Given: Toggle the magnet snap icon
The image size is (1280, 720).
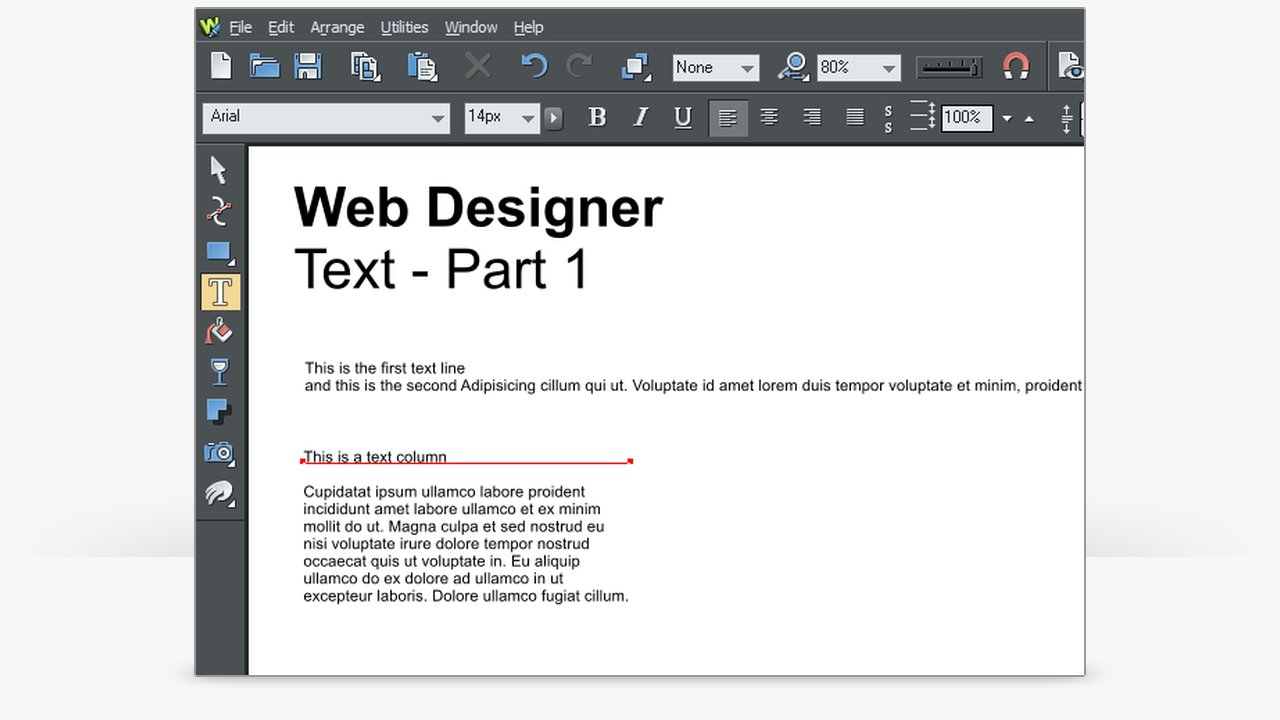Looking at the screenshot, I should tap(1016, 67).
